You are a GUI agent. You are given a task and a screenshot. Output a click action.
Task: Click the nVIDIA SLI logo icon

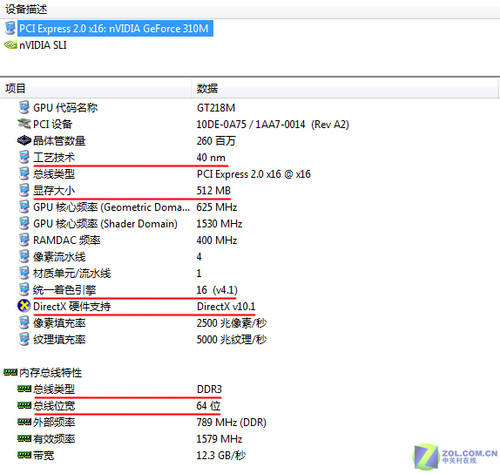[x=10, y=45]
